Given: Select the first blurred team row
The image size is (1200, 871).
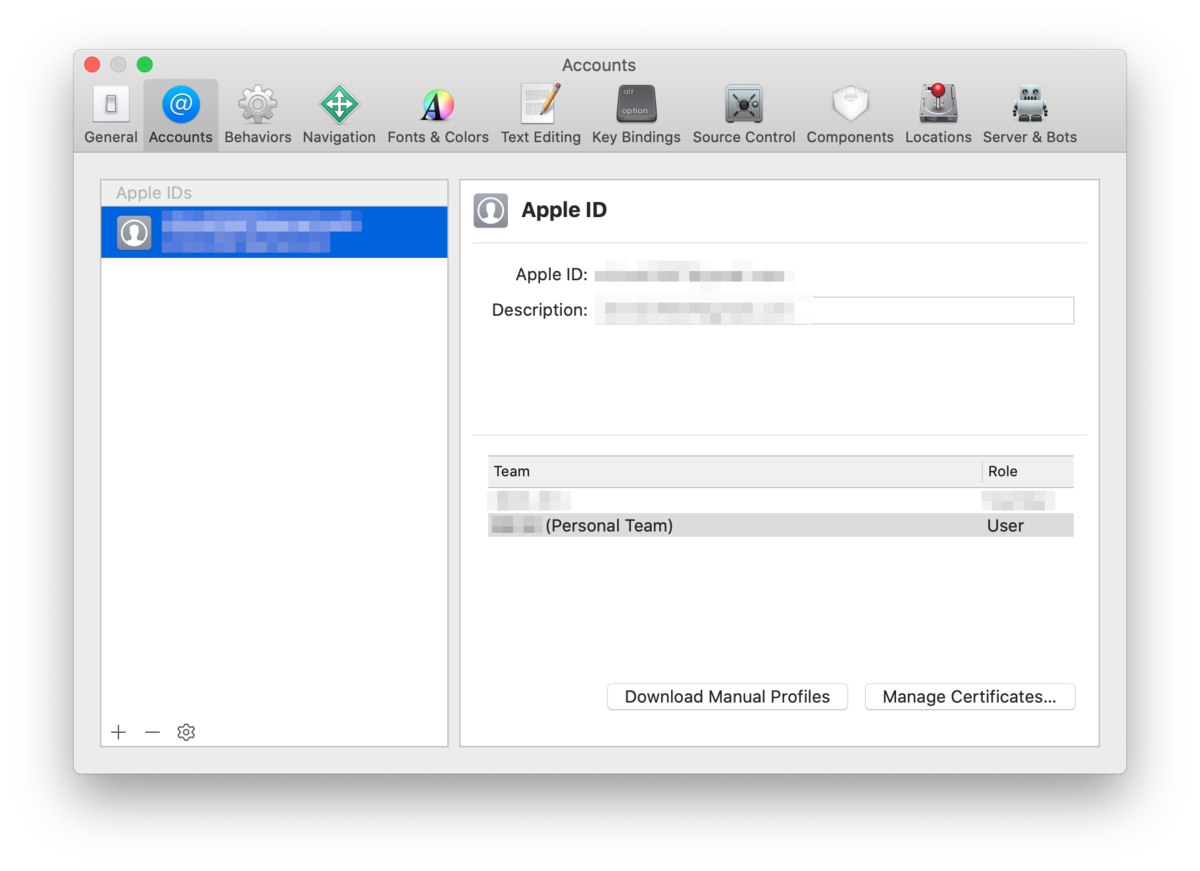Looking at the screenshot, I should point(780,500).
